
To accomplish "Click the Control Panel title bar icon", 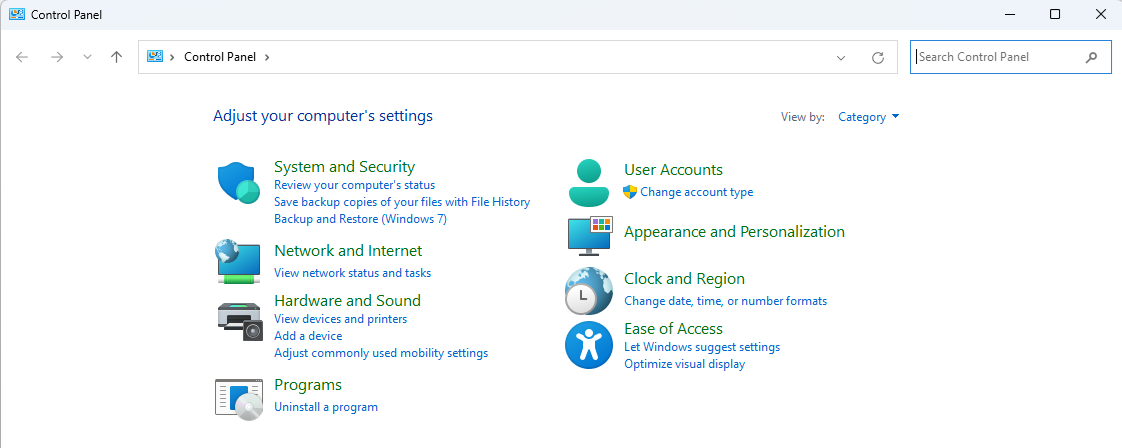I will point(17,14).
